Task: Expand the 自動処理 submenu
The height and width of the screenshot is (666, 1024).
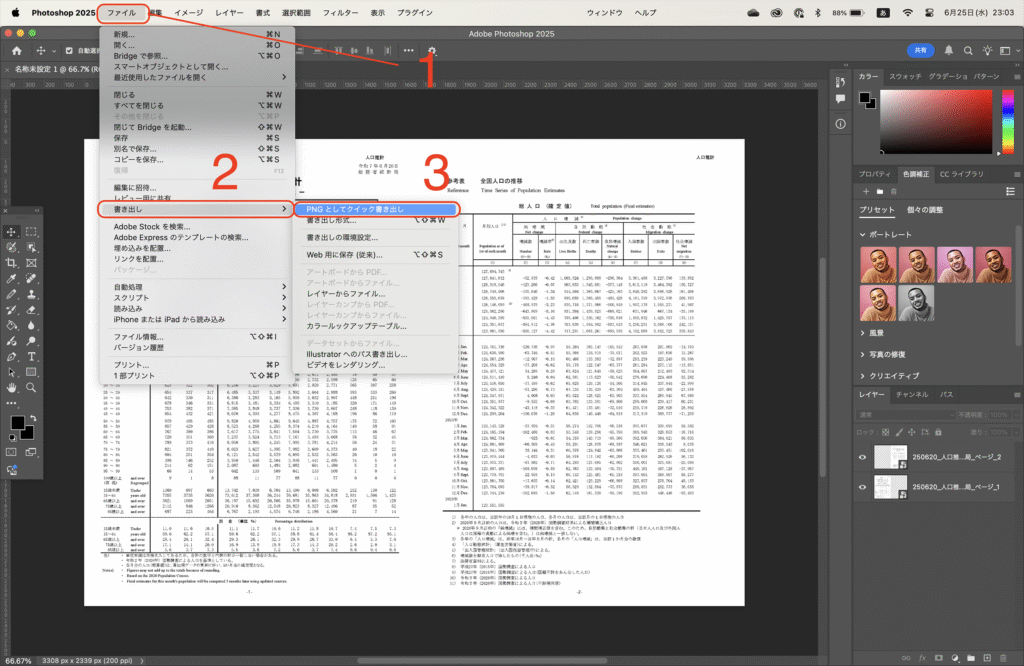Action: click(197, 287)
